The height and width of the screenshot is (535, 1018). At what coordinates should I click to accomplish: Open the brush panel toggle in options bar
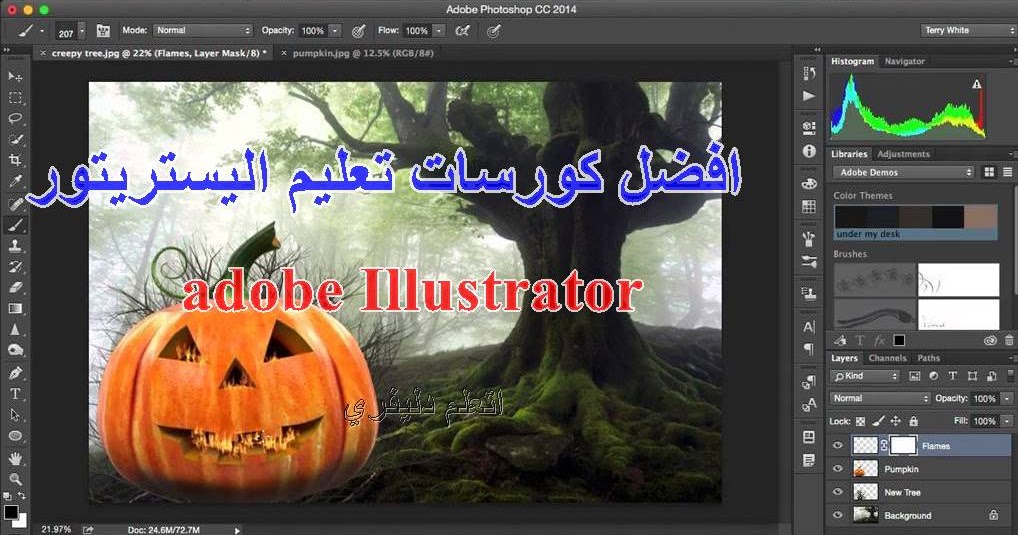point(103,31)
